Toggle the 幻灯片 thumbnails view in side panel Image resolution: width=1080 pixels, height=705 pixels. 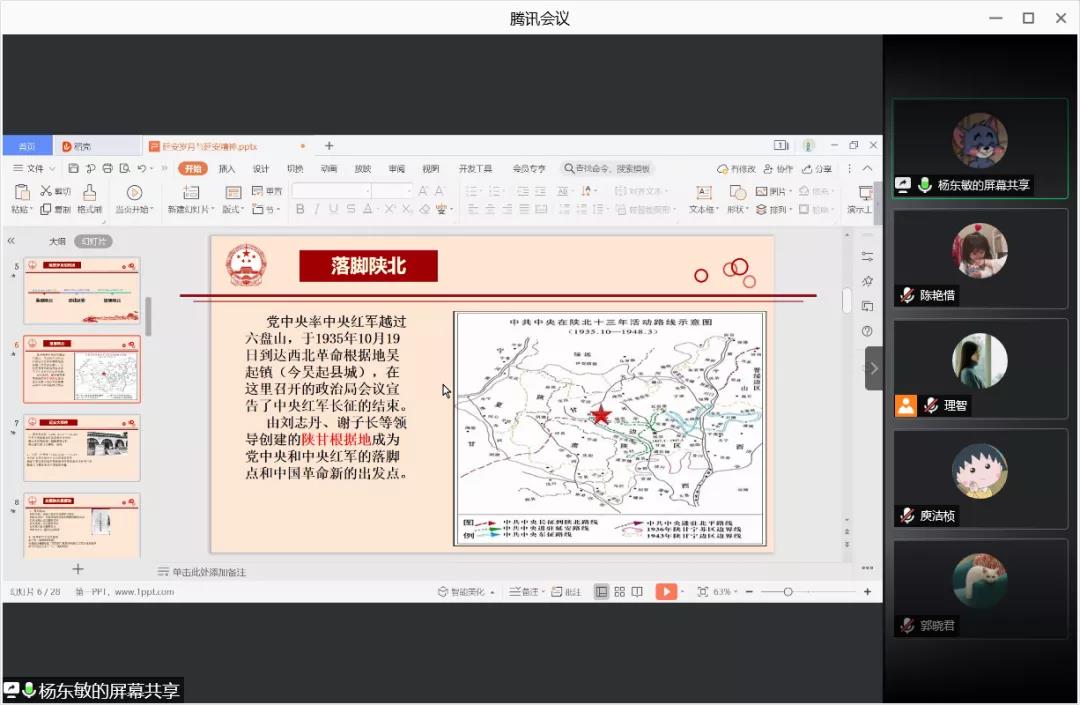[x=94, y=242]
